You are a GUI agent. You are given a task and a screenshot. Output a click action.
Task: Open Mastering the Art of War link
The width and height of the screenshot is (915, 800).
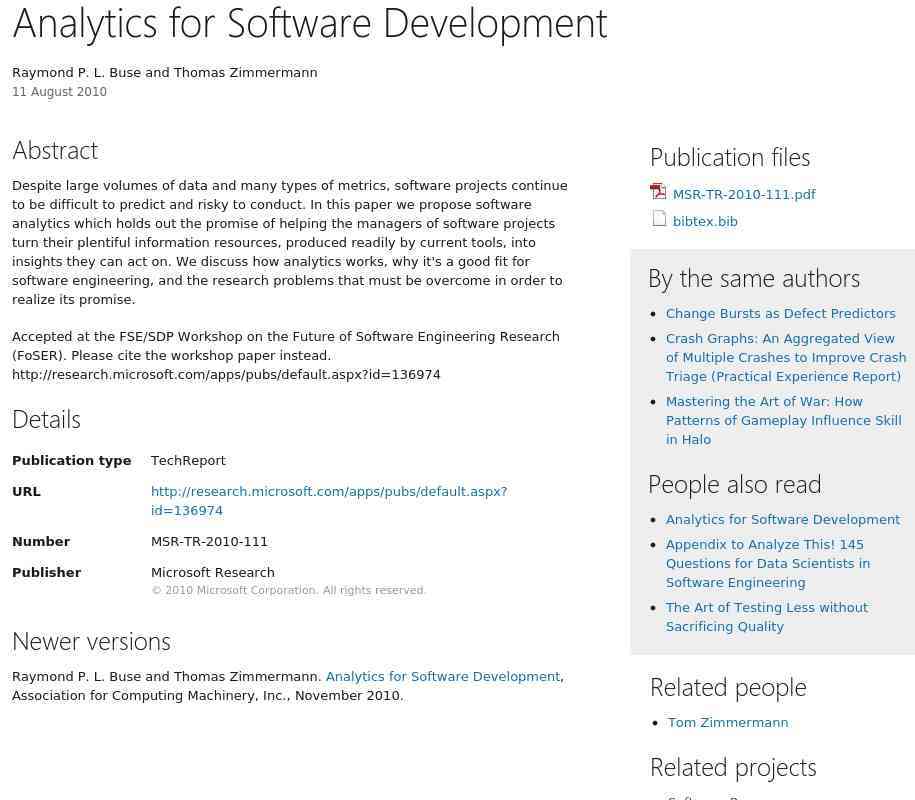(784, 421)
